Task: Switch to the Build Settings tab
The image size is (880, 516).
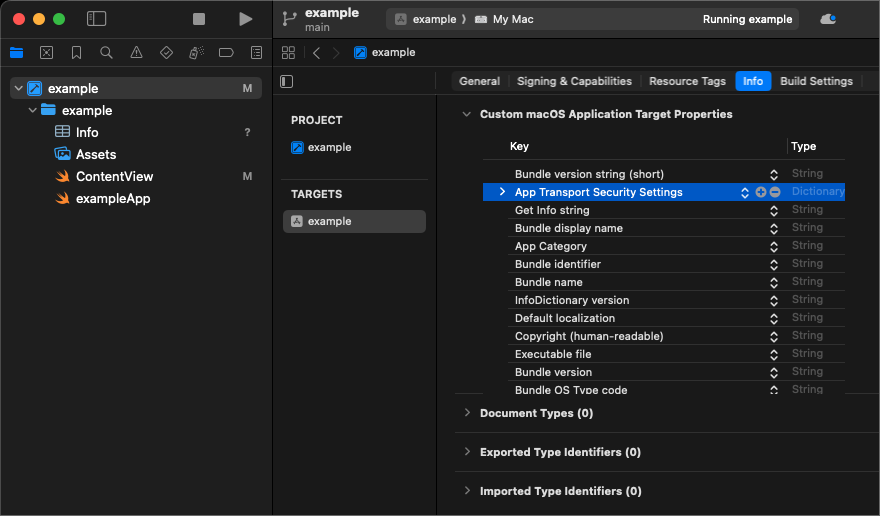Action: (816, 81)
